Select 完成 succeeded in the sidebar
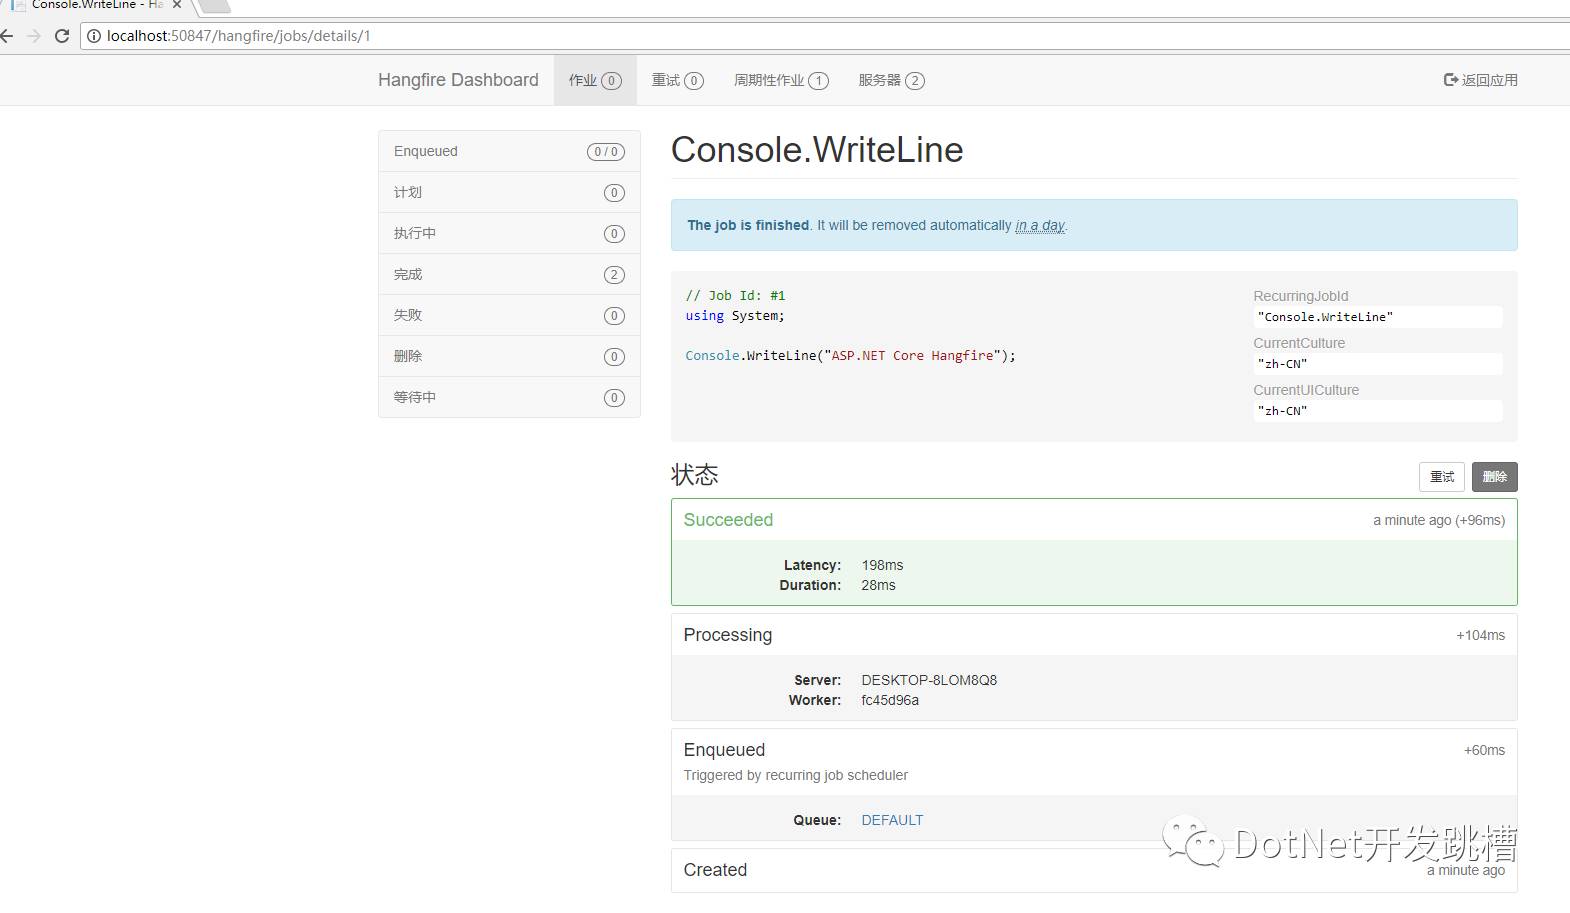Screen dimensions: 1570x913 point(509,274)
